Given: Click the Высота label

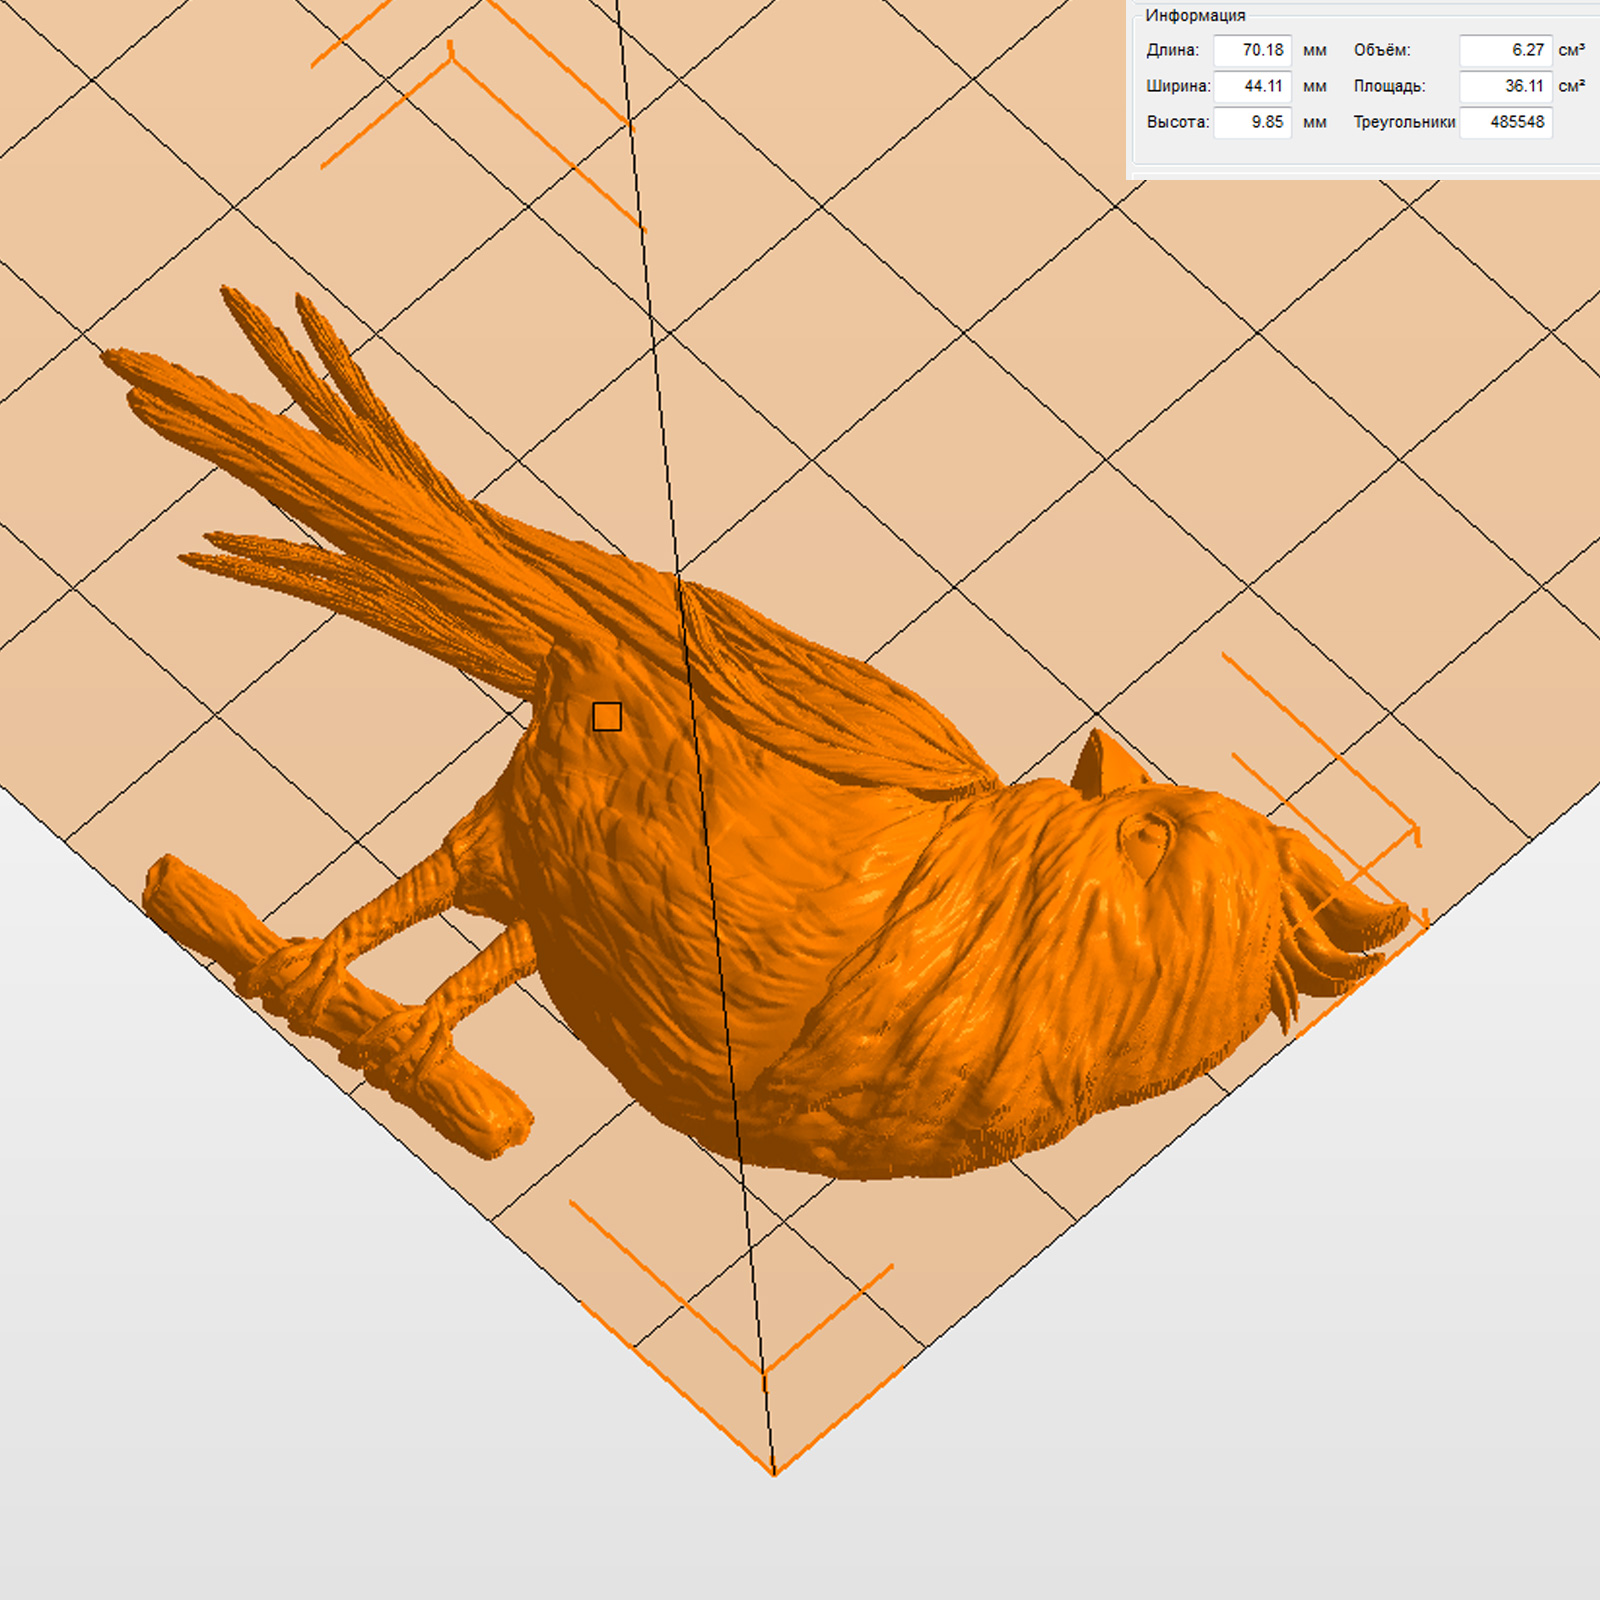Looking at the screenshot, I should pyautogui.click(x=1177, y=122).
